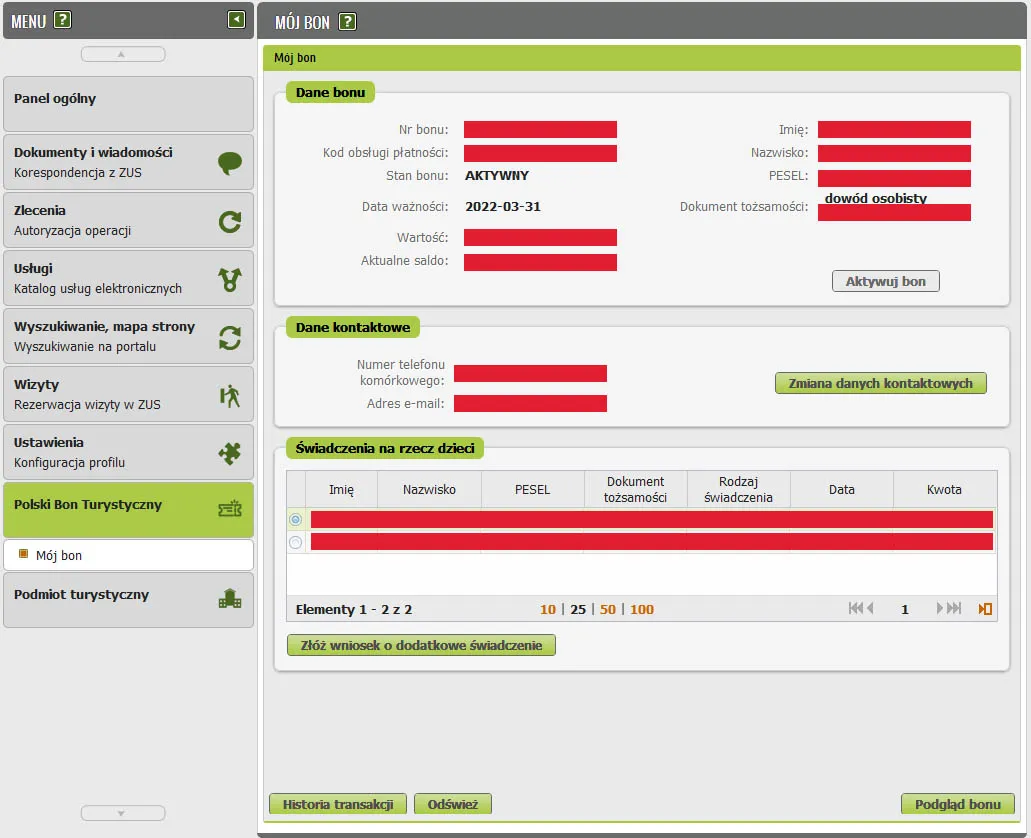The height and width of the screenshot is (838, 1031).
Task: Click the Odśwież button
Action: click(453, 804)
